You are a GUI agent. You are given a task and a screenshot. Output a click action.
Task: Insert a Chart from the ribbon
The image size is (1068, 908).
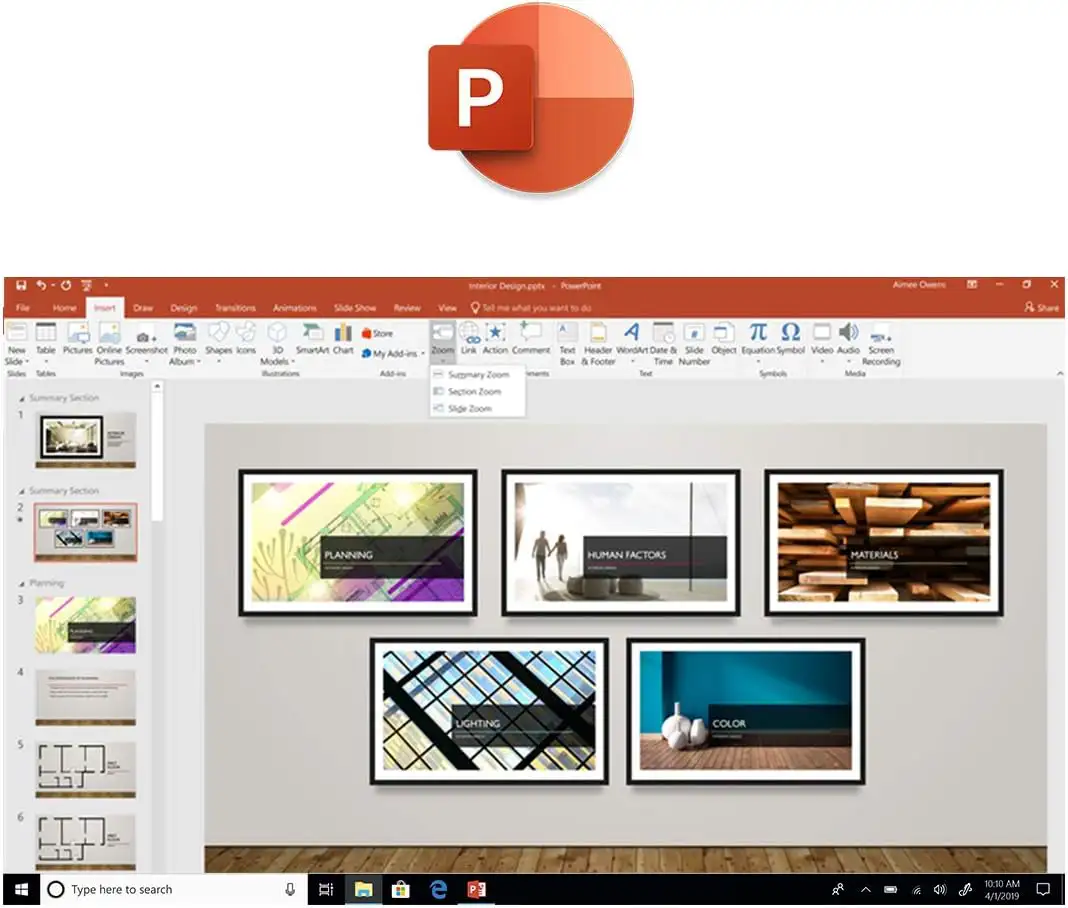[x=343, y=333]
